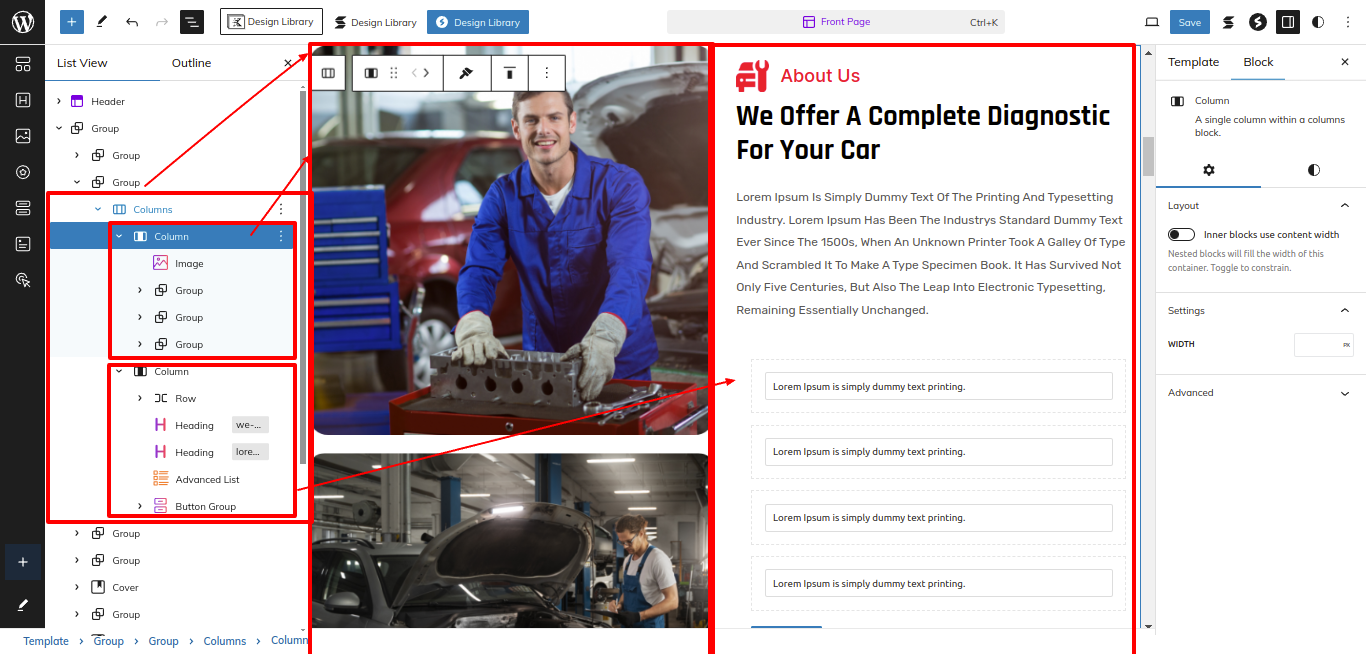Click the Save button
The height and width of the screenshot is (654, 1366).
coord(1189,22)
